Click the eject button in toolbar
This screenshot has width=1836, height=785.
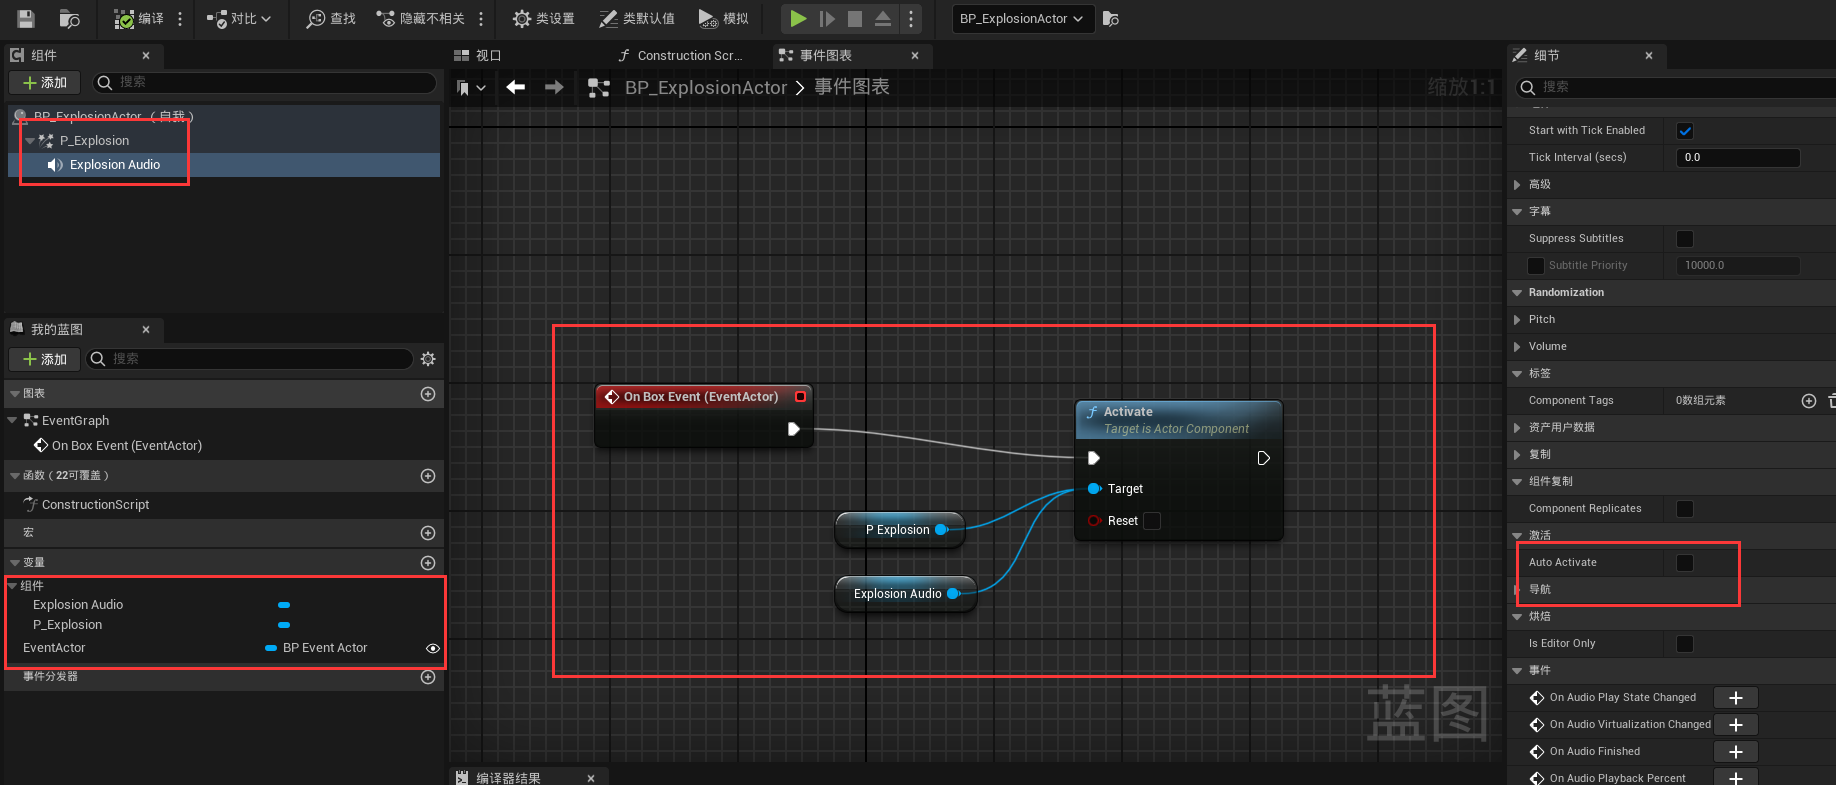click(883, 18)
